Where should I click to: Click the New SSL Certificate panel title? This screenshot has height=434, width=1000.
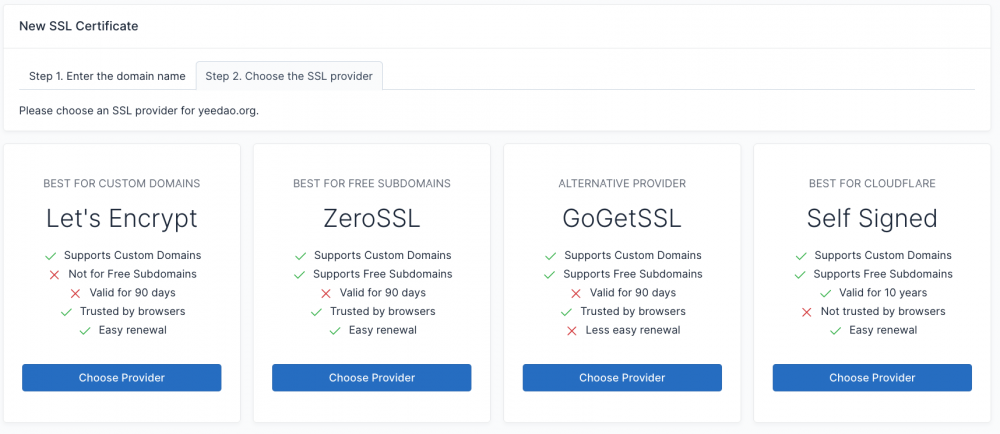pyautogui.click(x=78, y=26)
